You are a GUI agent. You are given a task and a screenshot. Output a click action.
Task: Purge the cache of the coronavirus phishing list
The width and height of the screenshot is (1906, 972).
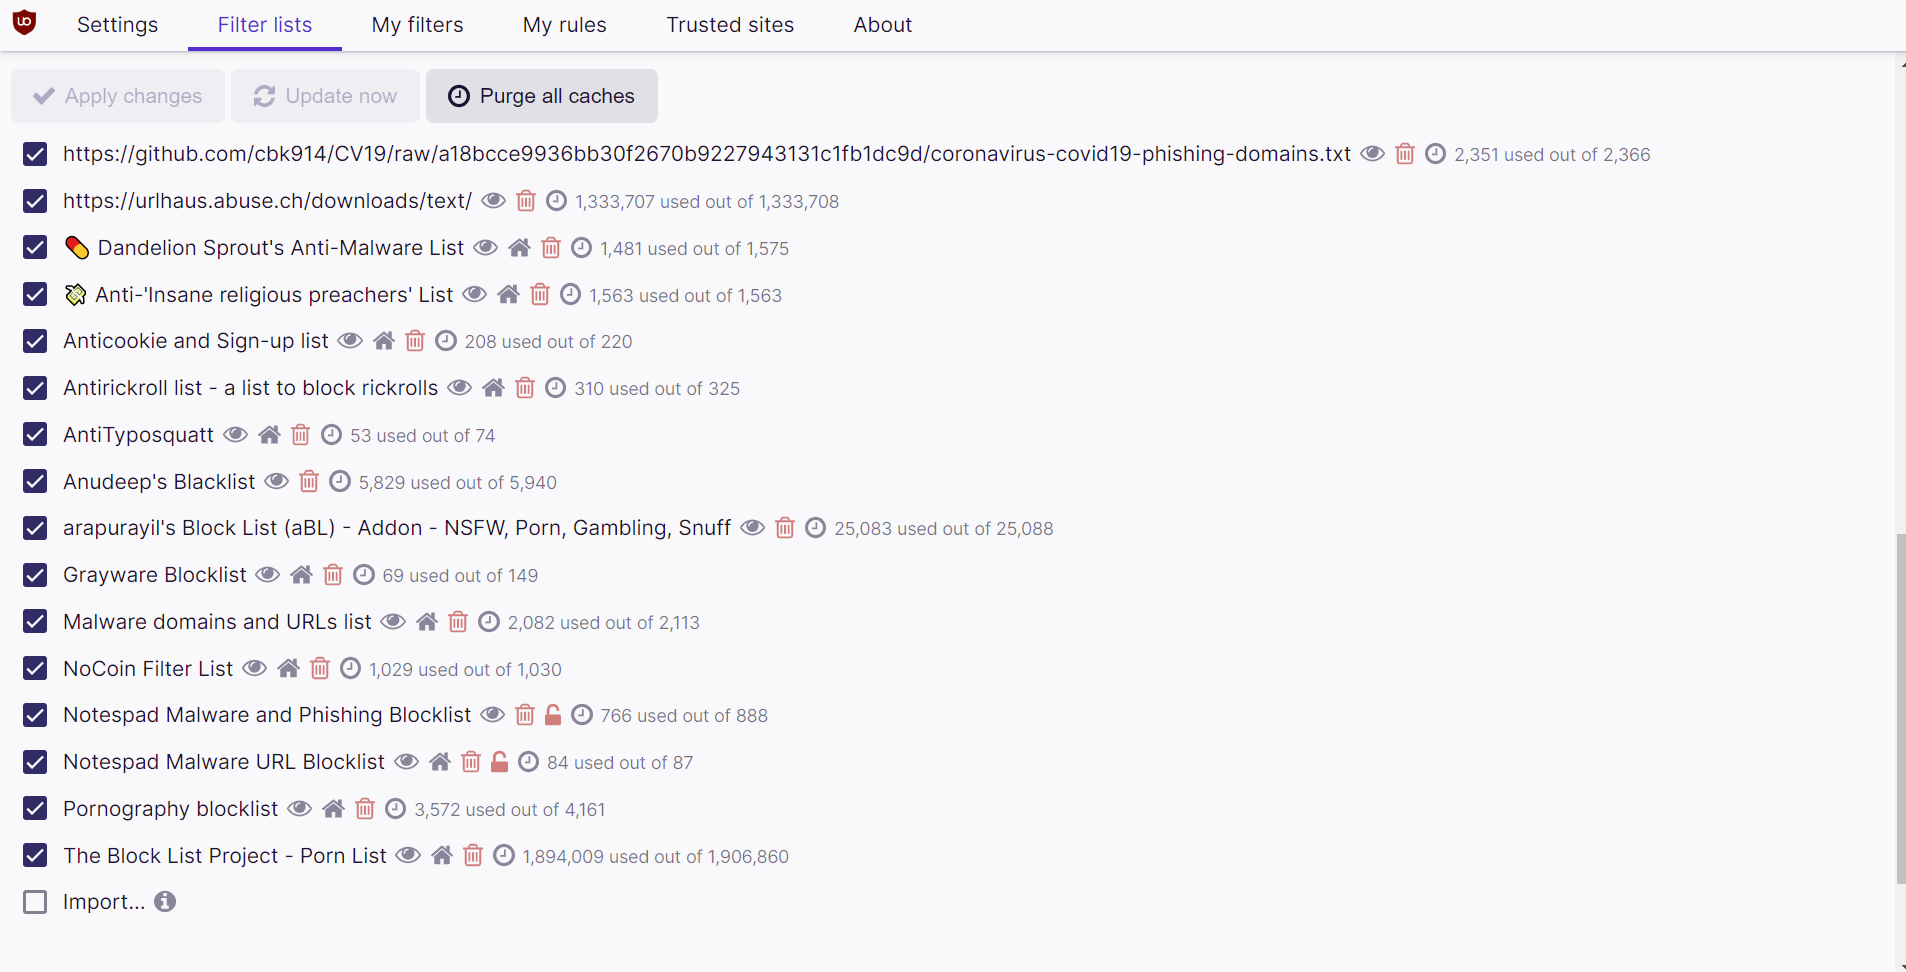pos(1435,153)
